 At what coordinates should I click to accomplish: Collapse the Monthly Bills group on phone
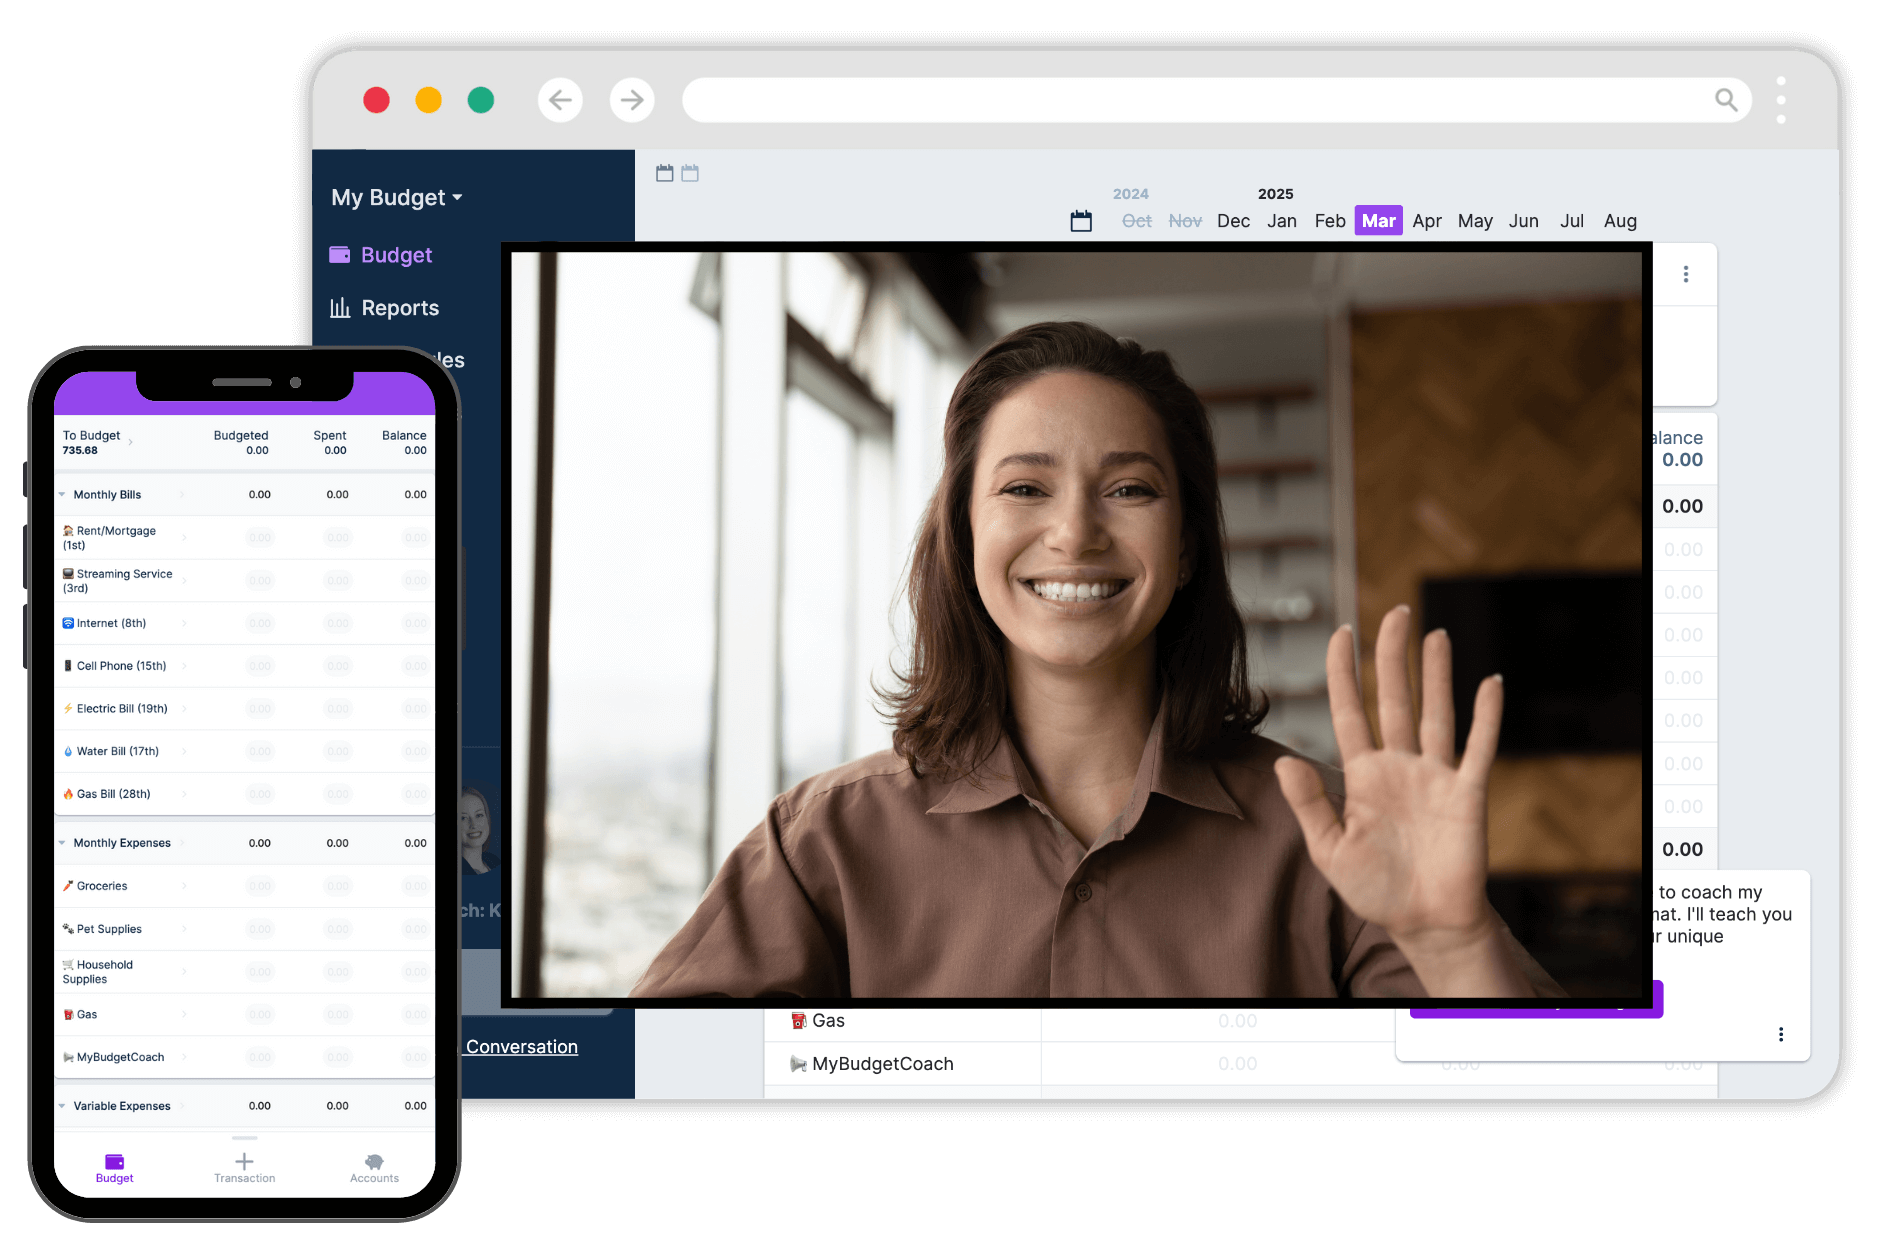(x=62, y=495)
